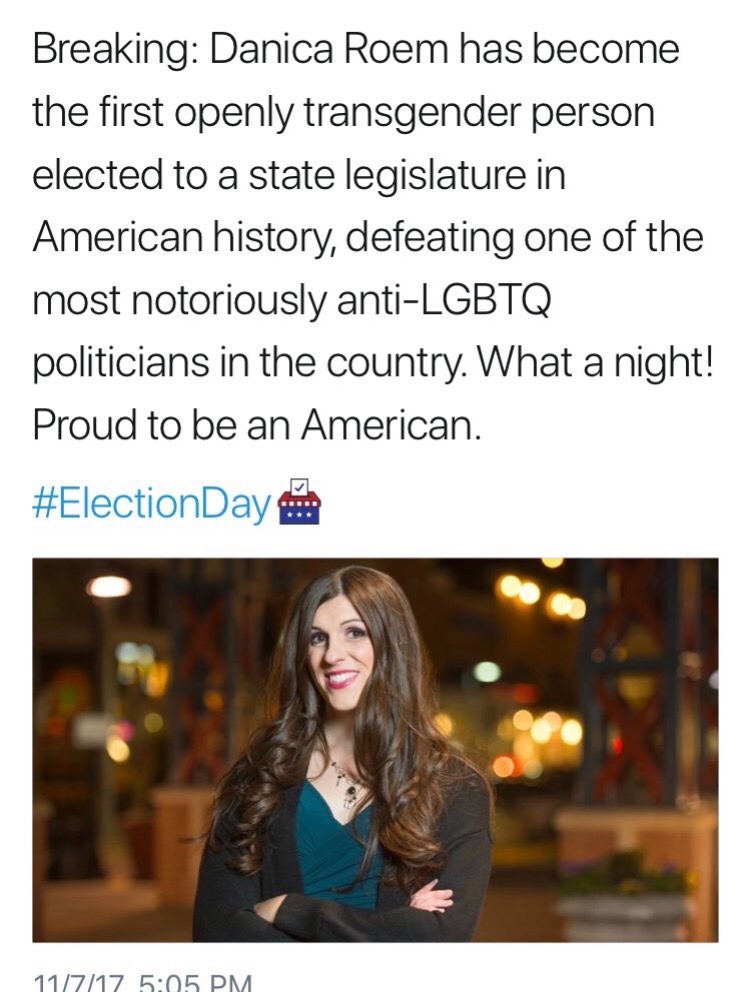The height and width of the screenshot is (992, 750).
Task: Click the sentence "Proud to be an American."
Action: coord(257,428)
